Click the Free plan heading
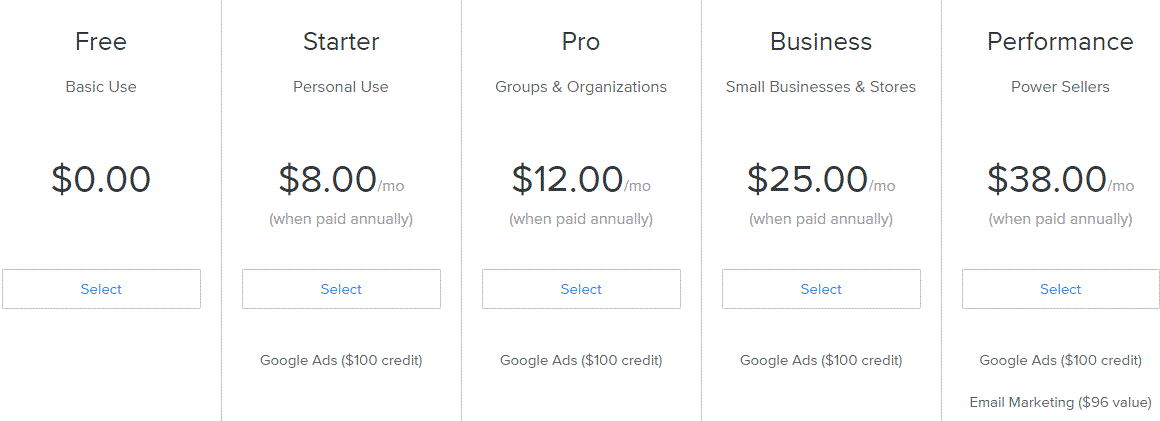The width and height of the screenshot is (1160, 421). [x=101, y=41]
